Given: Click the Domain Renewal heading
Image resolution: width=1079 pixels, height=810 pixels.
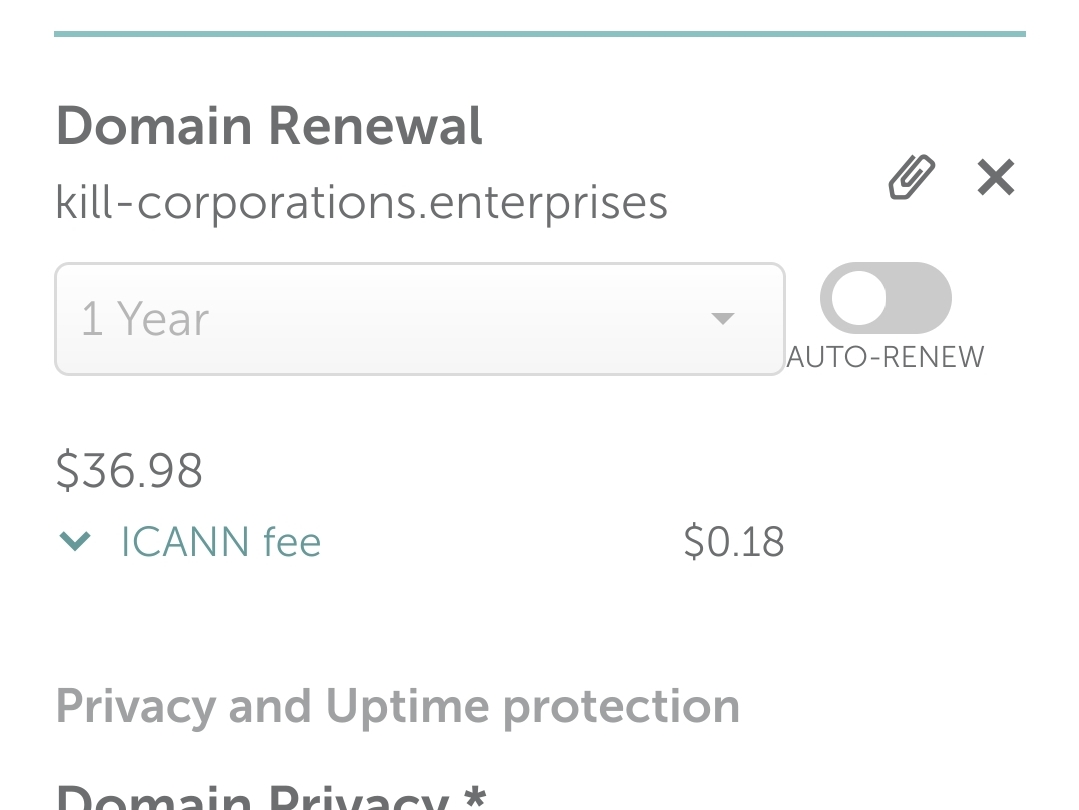Looking at the screenshot, I should tap(269, 127).
